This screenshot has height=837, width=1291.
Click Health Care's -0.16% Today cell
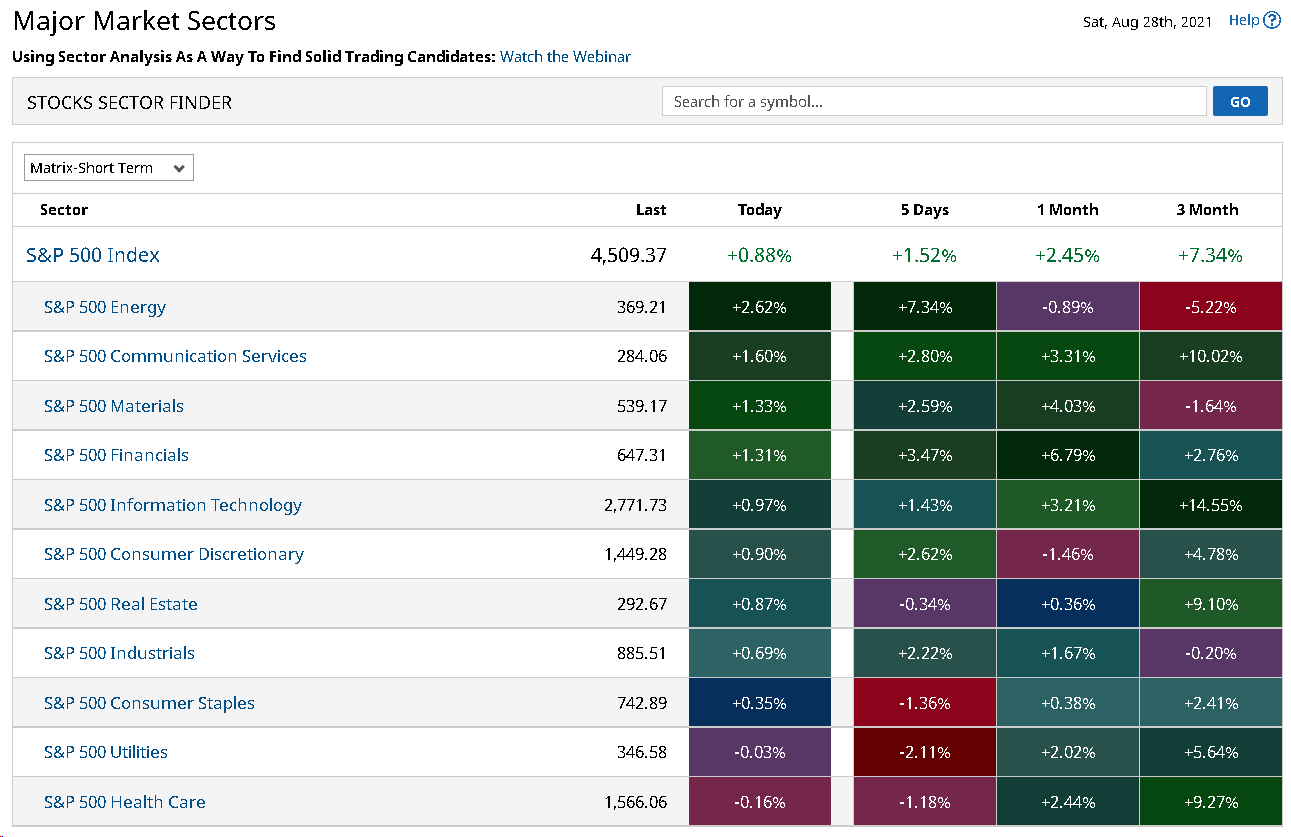(x=760, y=802)
